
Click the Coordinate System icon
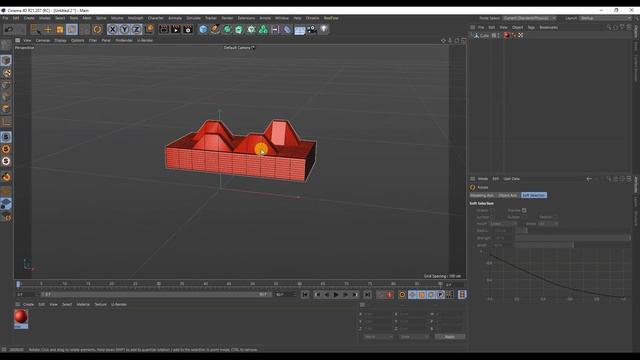(149, 29)
